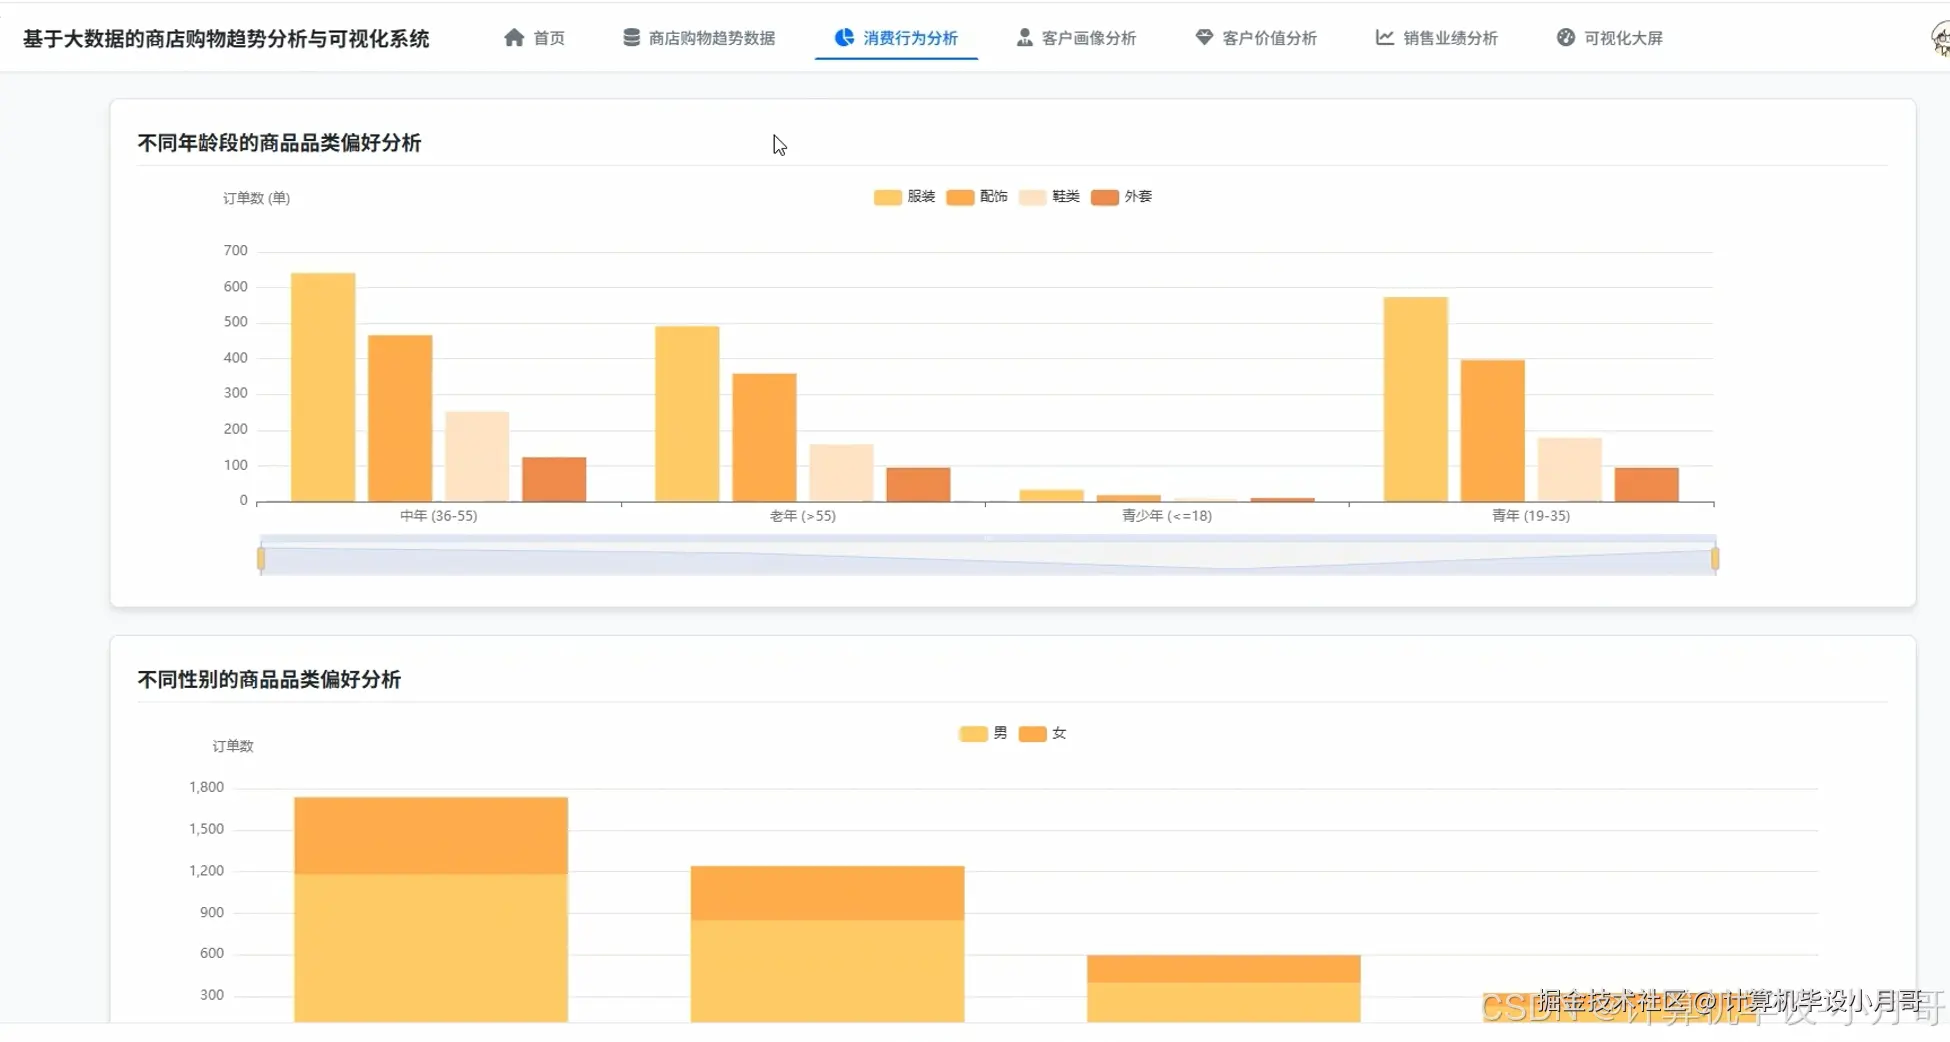The image size is (1950, 1042).
Task: Click the 服装 bar for 青少年 (<=18)
Action: click(1052, 495)
